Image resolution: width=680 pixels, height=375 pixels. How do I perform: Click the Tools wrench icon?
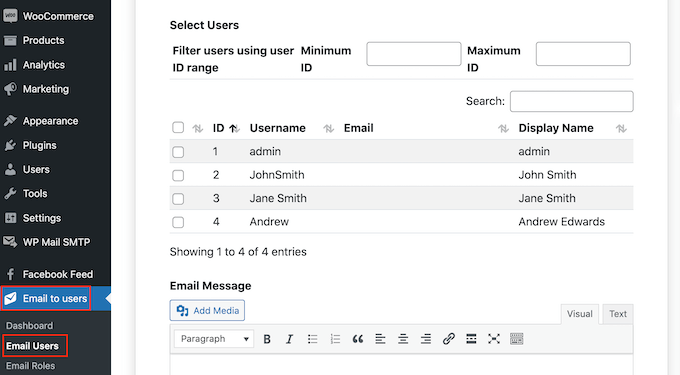coord(10,193)
